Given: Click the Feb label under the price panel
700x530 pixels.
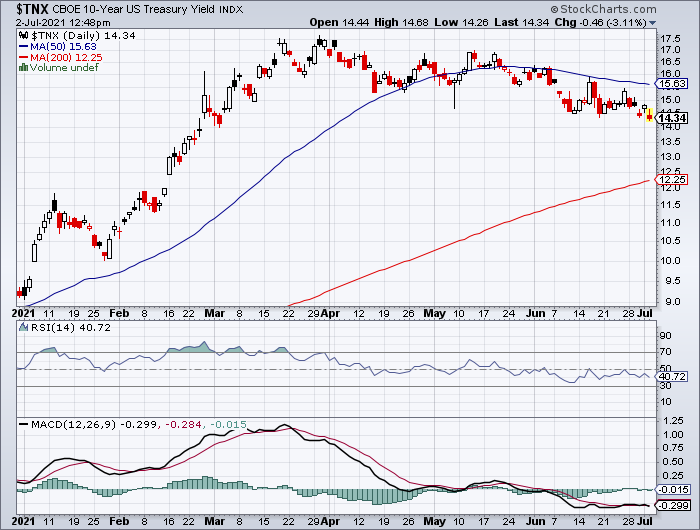Looking at the screenshot, I should tap(119, 313).
